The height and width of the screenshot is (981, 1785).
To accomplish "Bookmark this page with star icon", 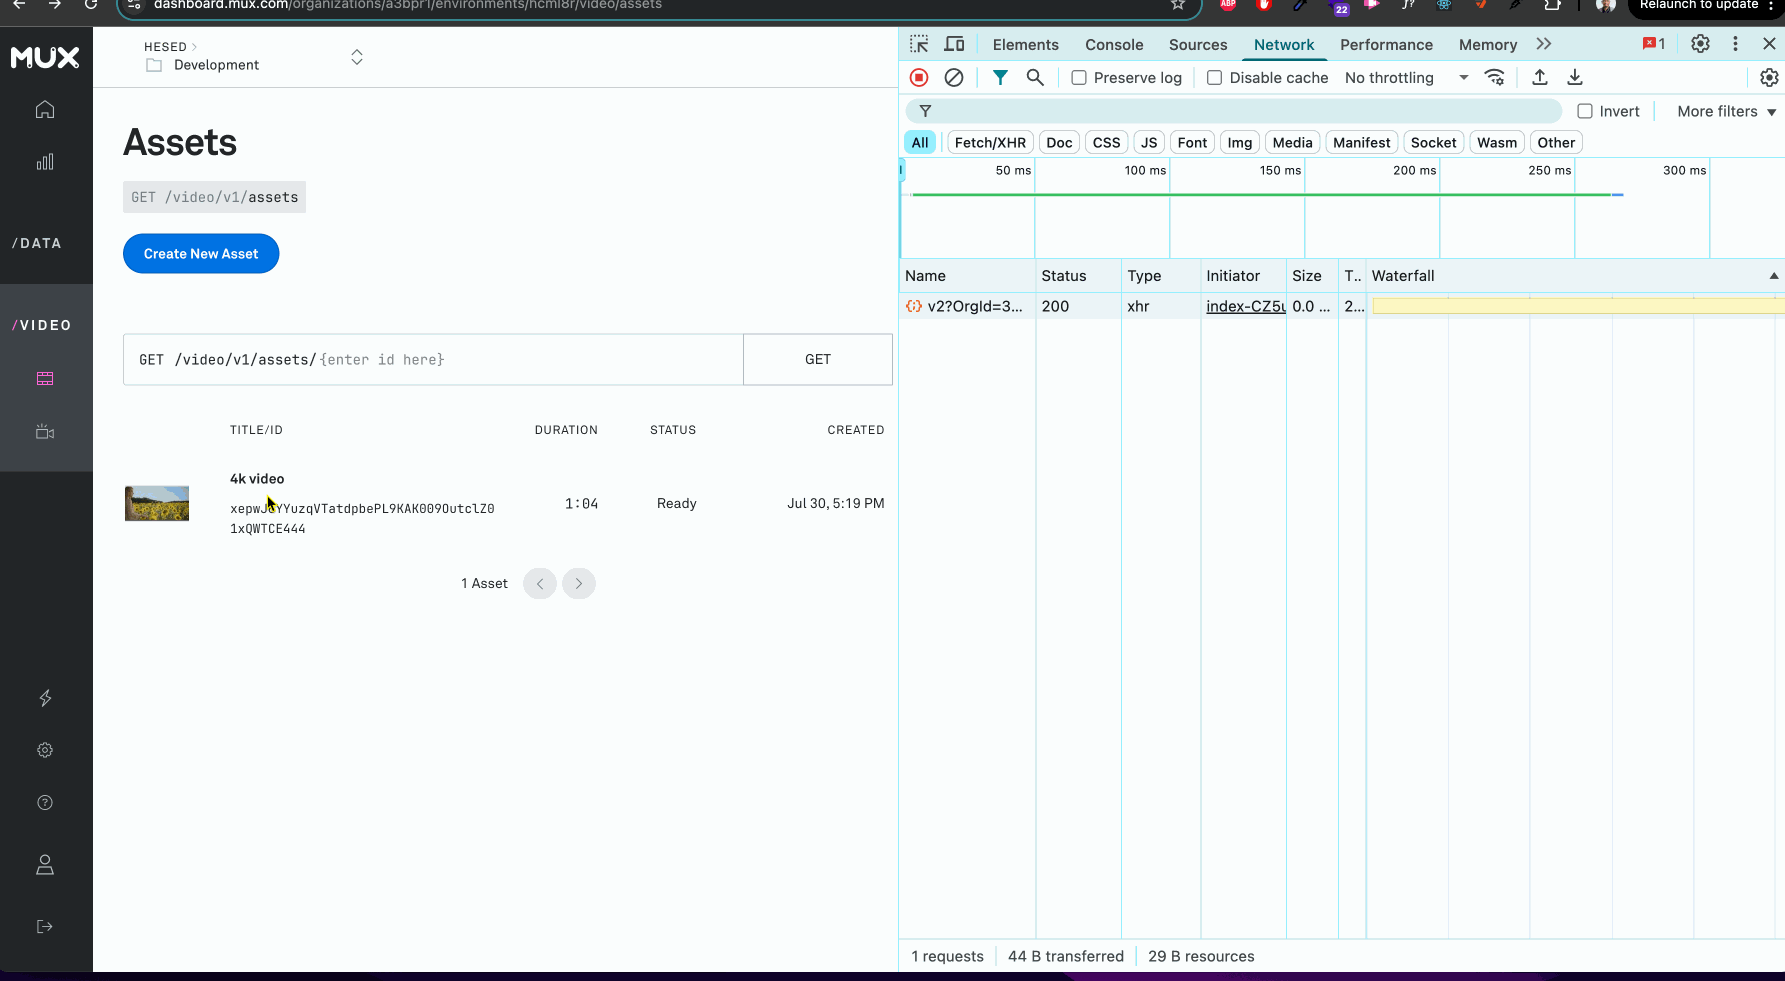I will click(1178, 5).
